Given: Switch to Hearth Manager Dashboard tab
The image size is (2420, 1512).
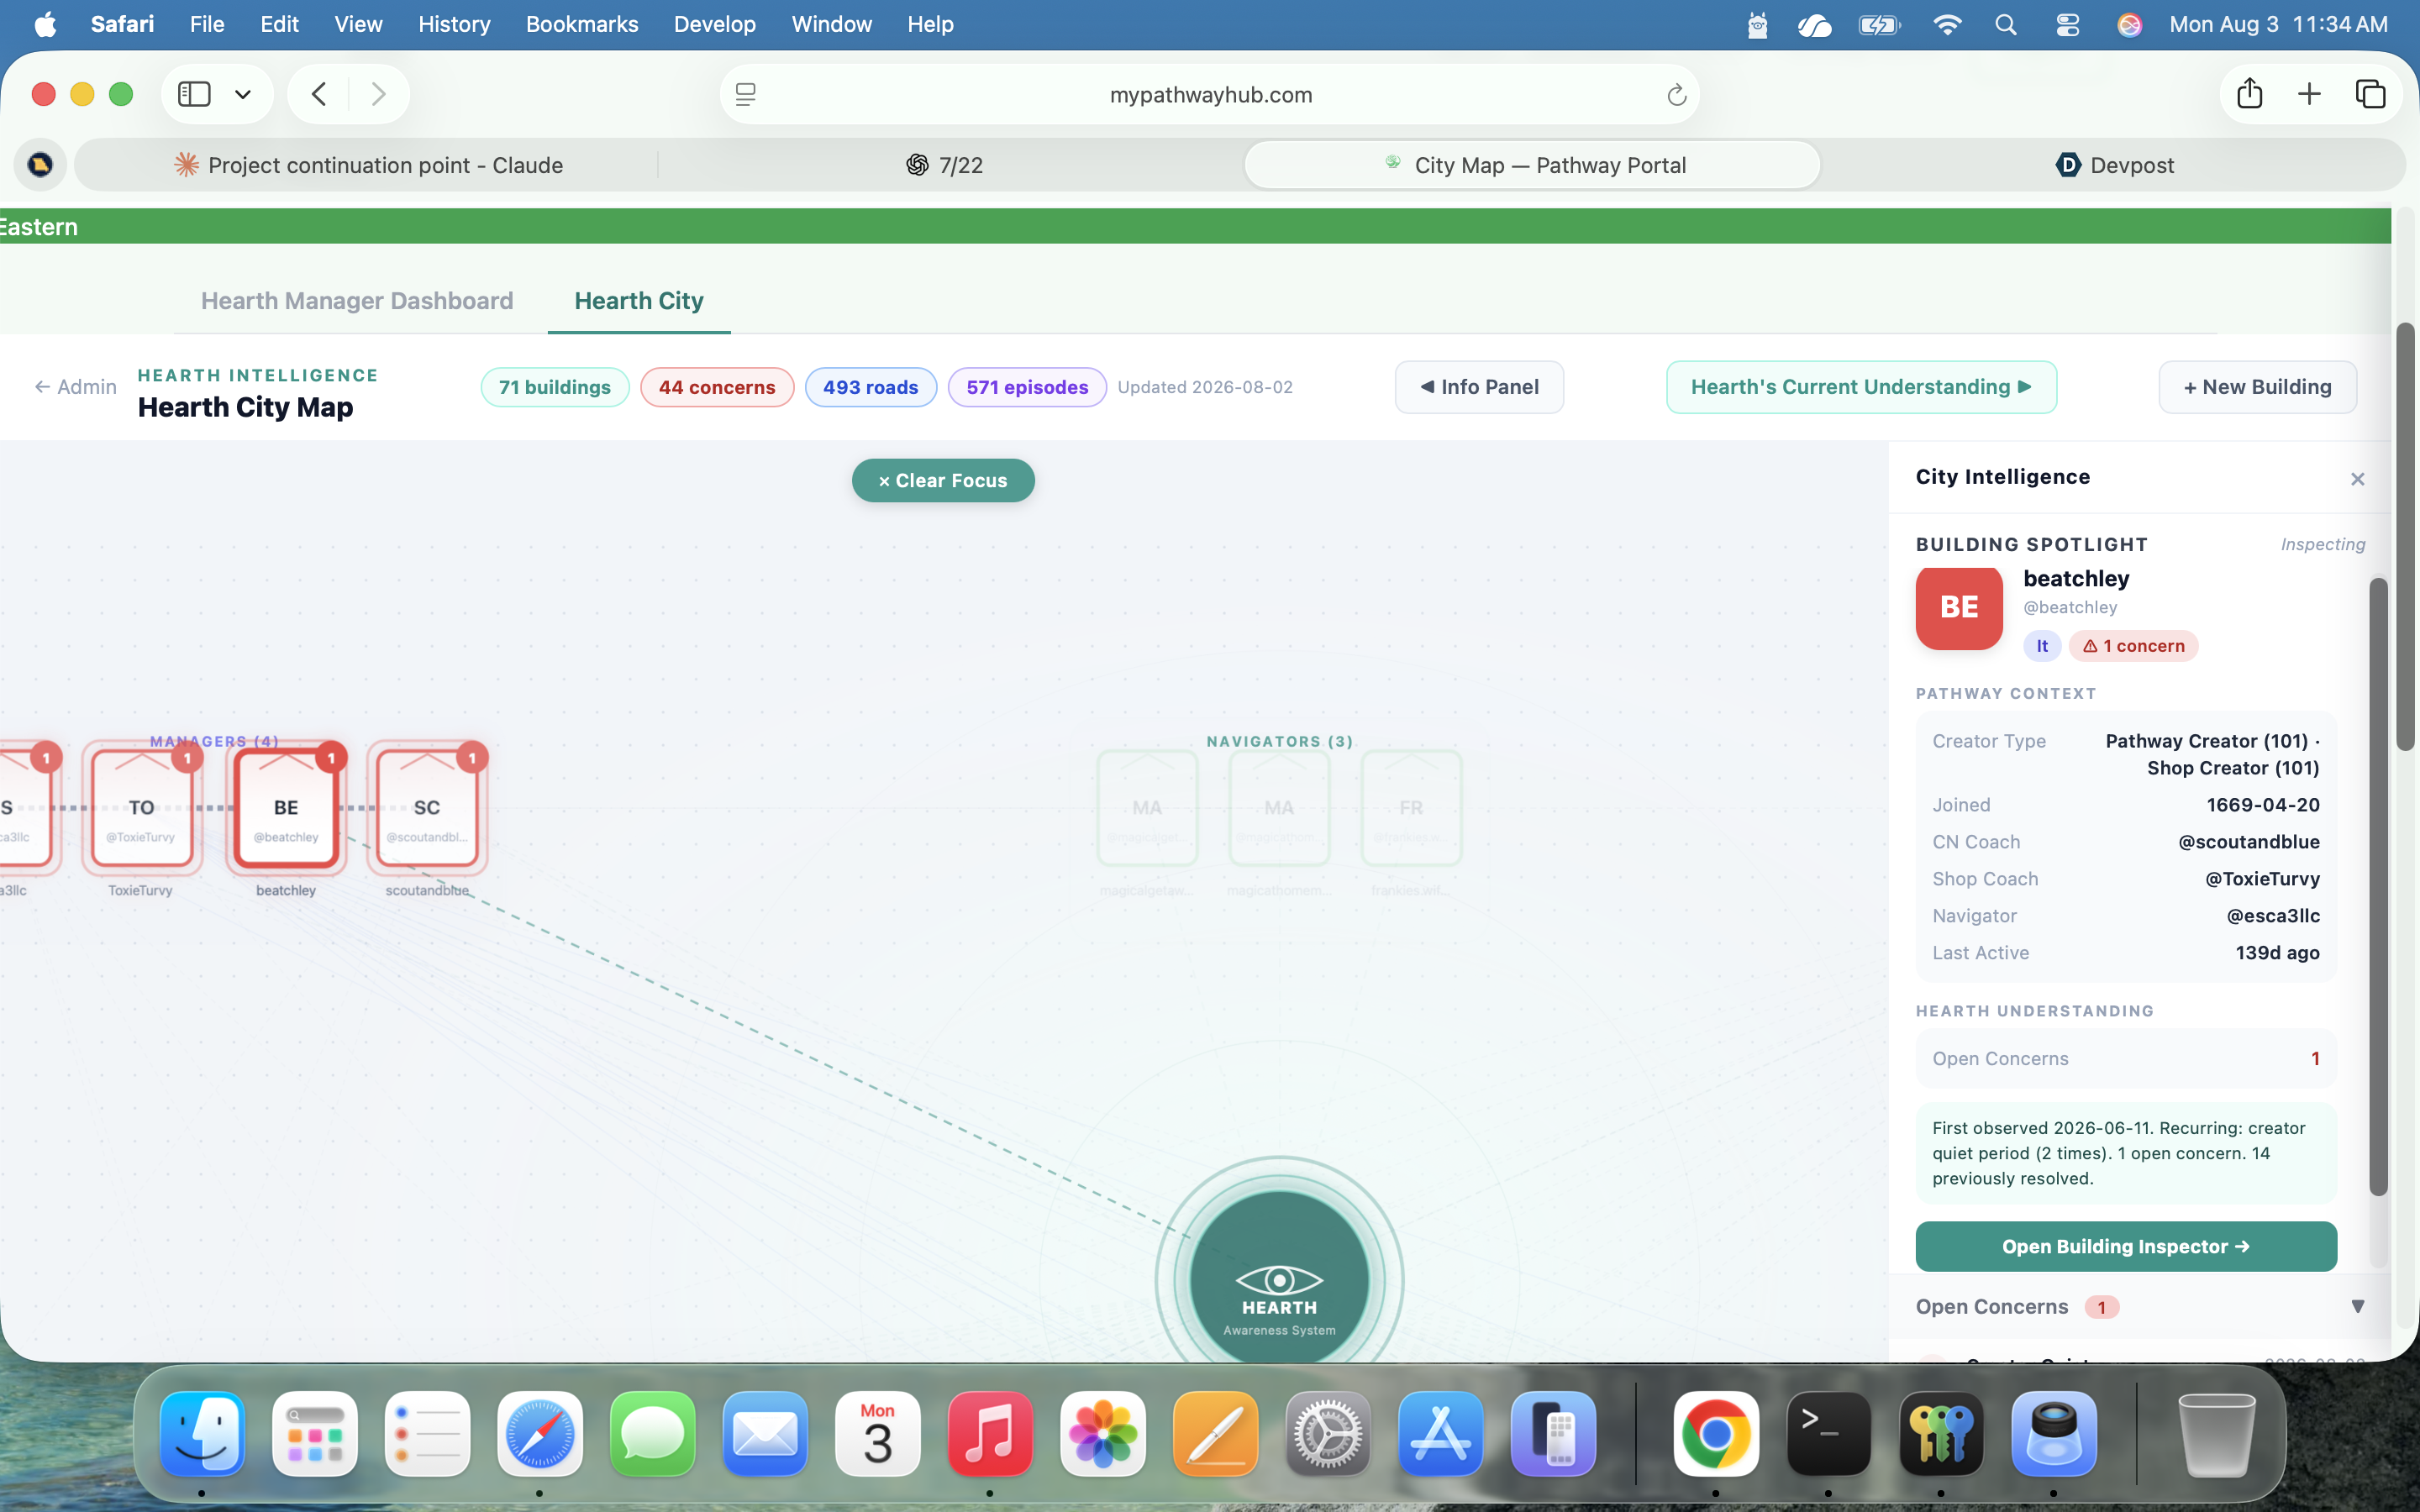Looking at the screenshot, I should [357, 301].
